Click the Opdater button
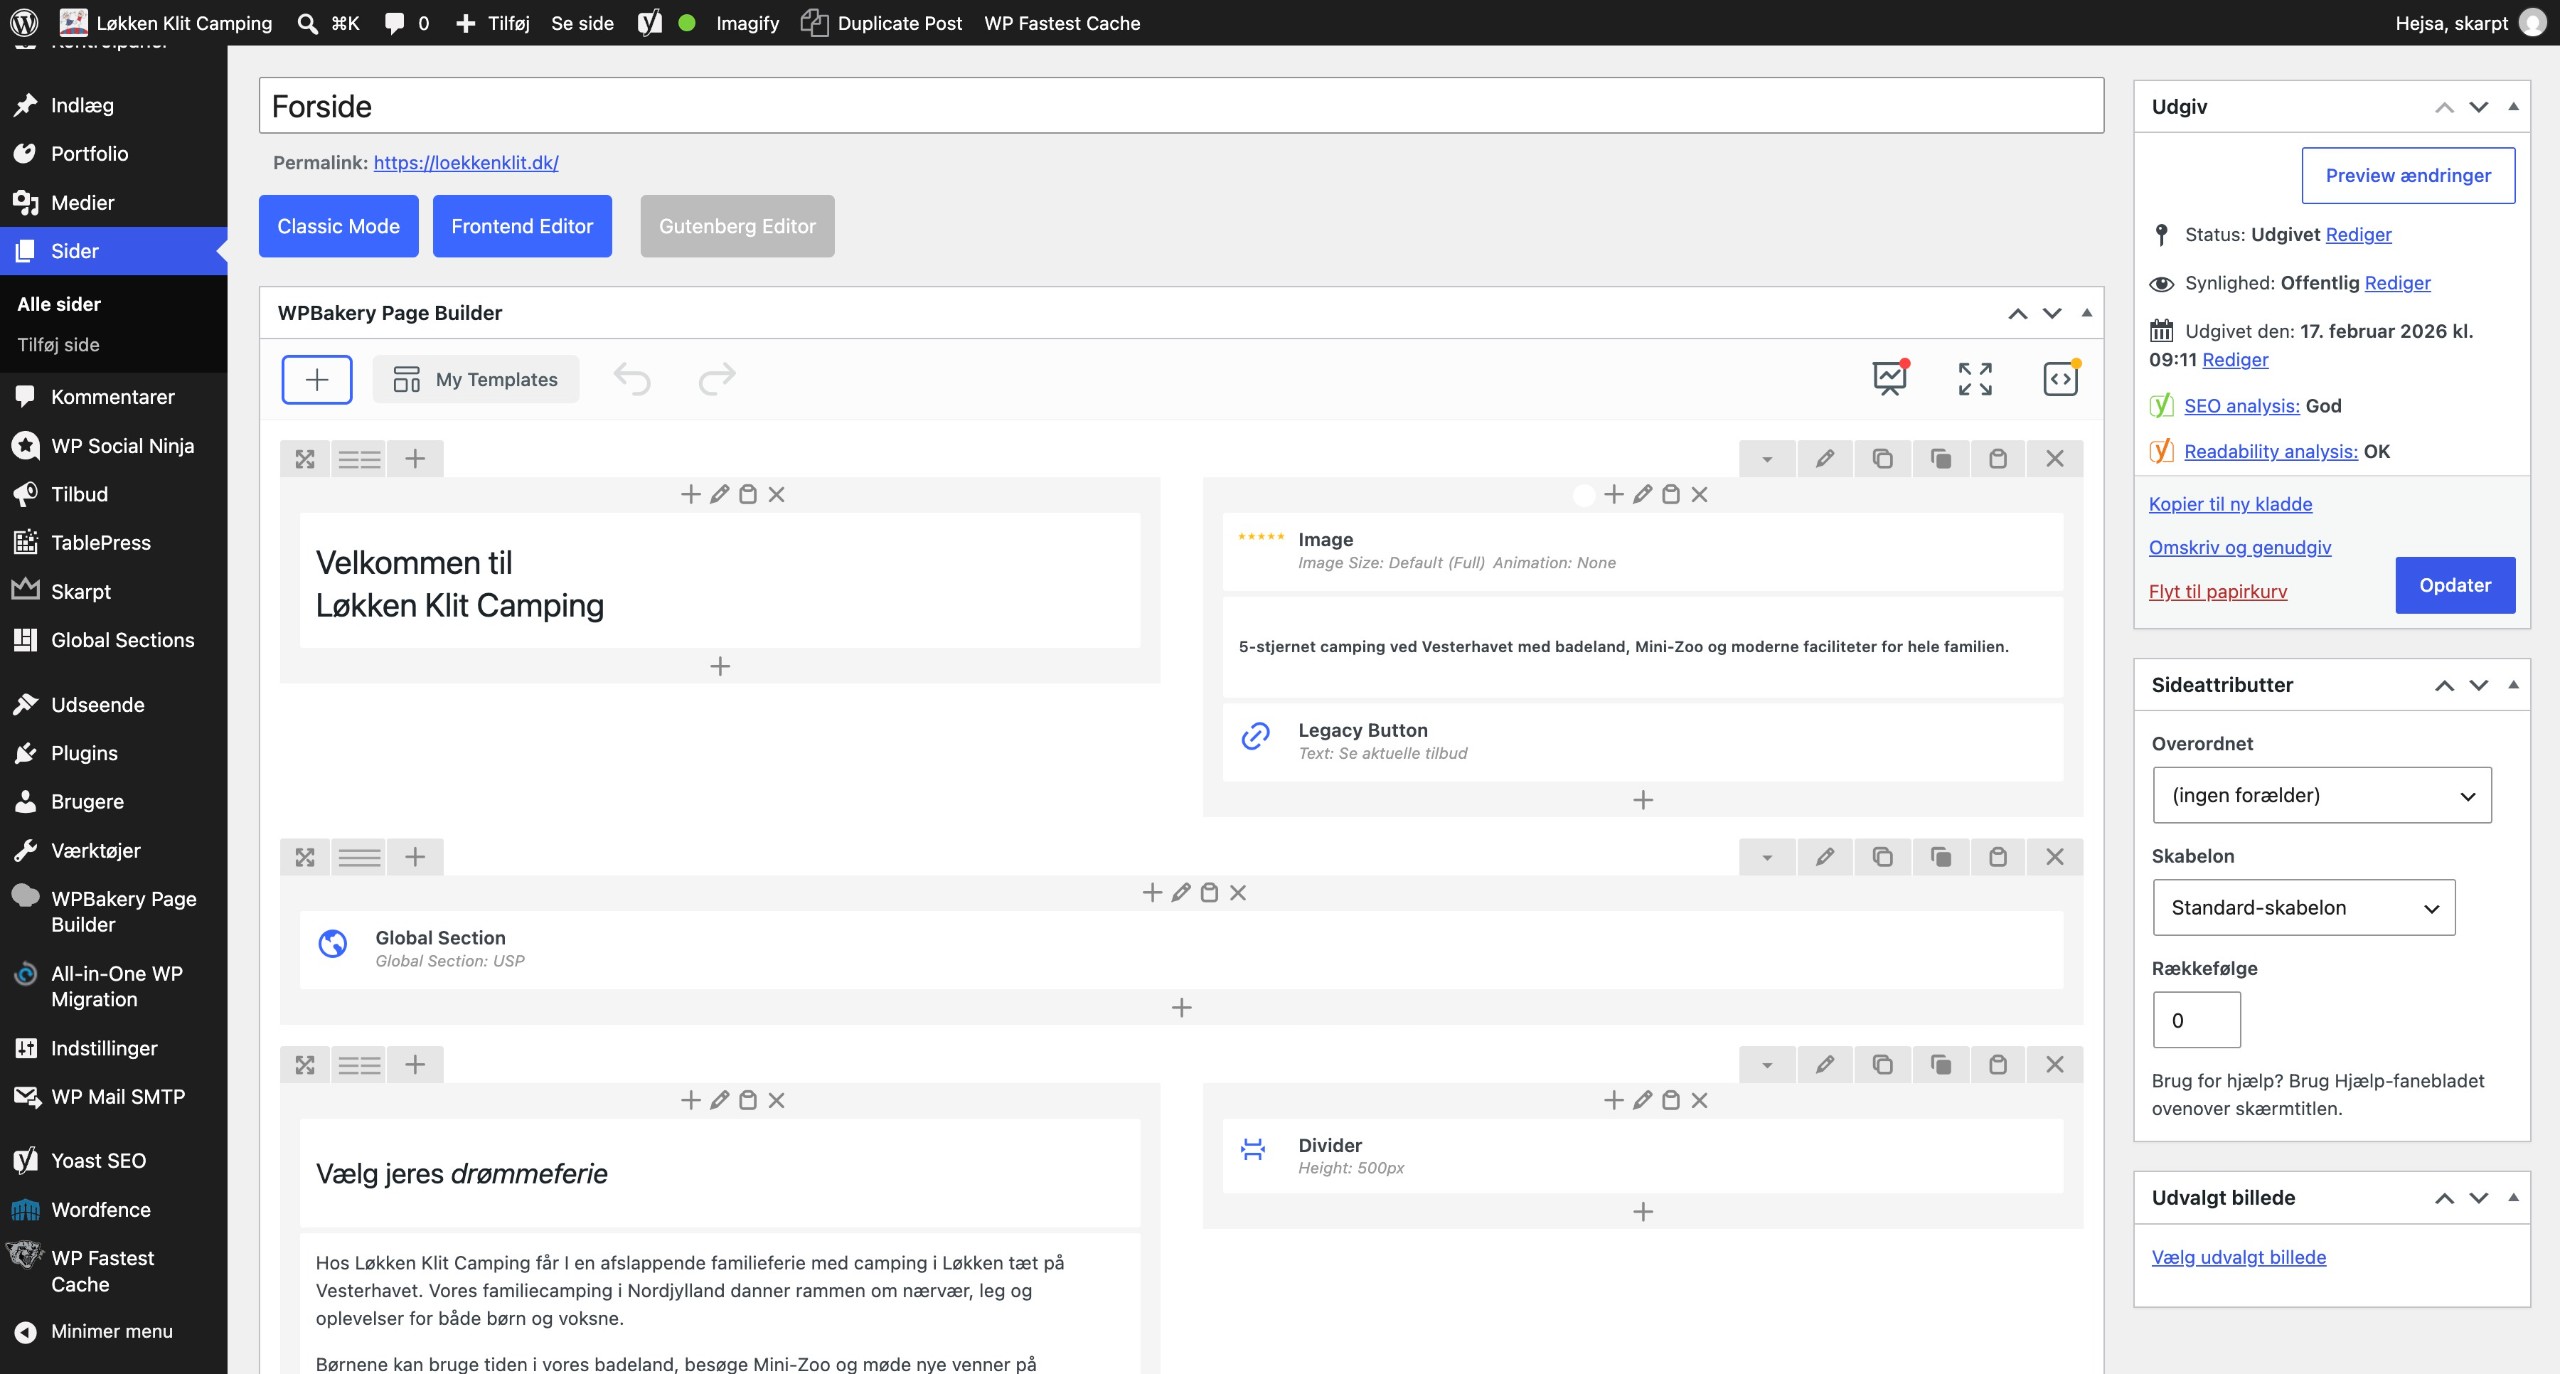Screen dimensions: 2560x1374 (2455, 585)
